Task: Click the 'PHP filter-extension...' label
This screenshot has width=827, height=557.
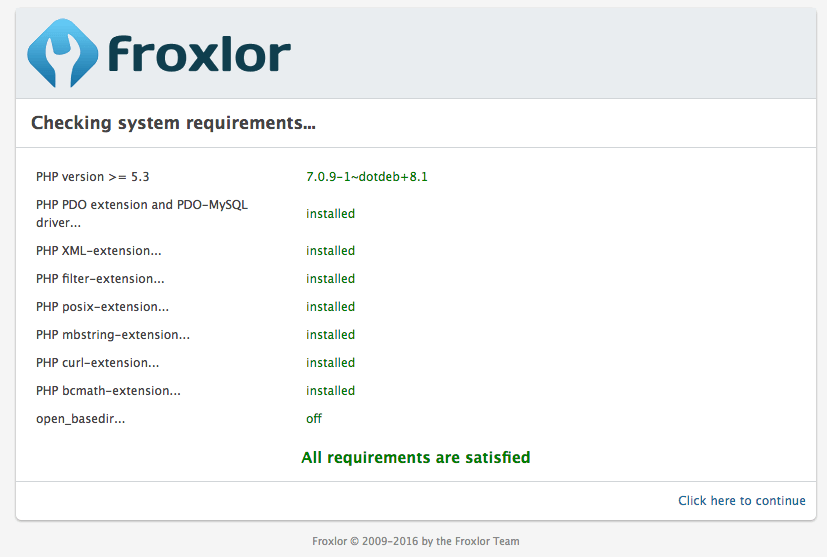Action: pos(100,279)
